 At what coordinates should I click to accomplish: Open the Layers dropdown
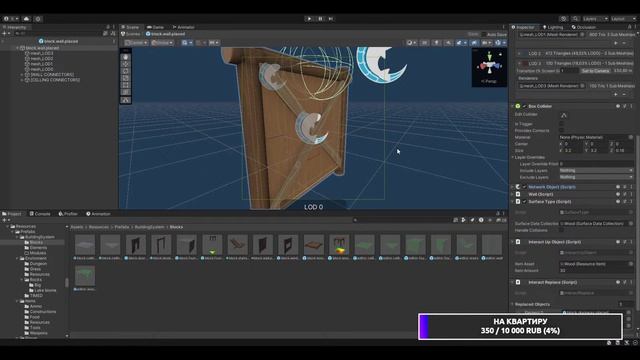(595, 19)
